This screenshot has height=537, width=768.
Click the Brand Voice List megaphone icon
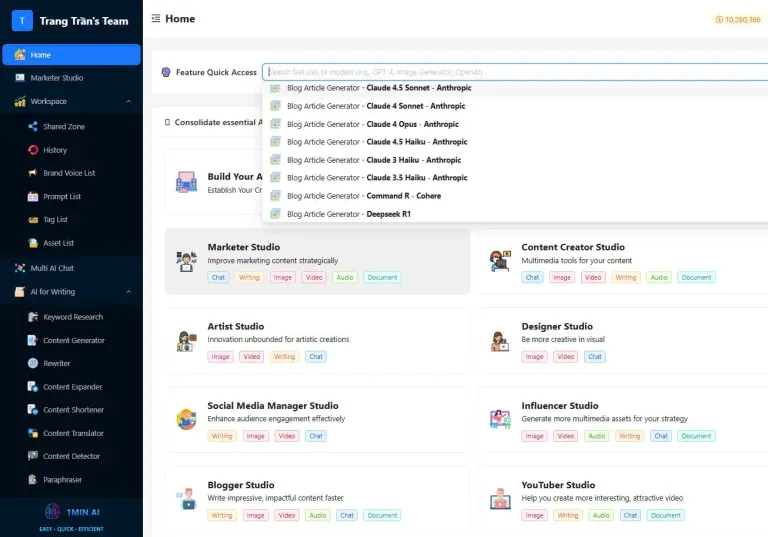[x=33, y=173]
